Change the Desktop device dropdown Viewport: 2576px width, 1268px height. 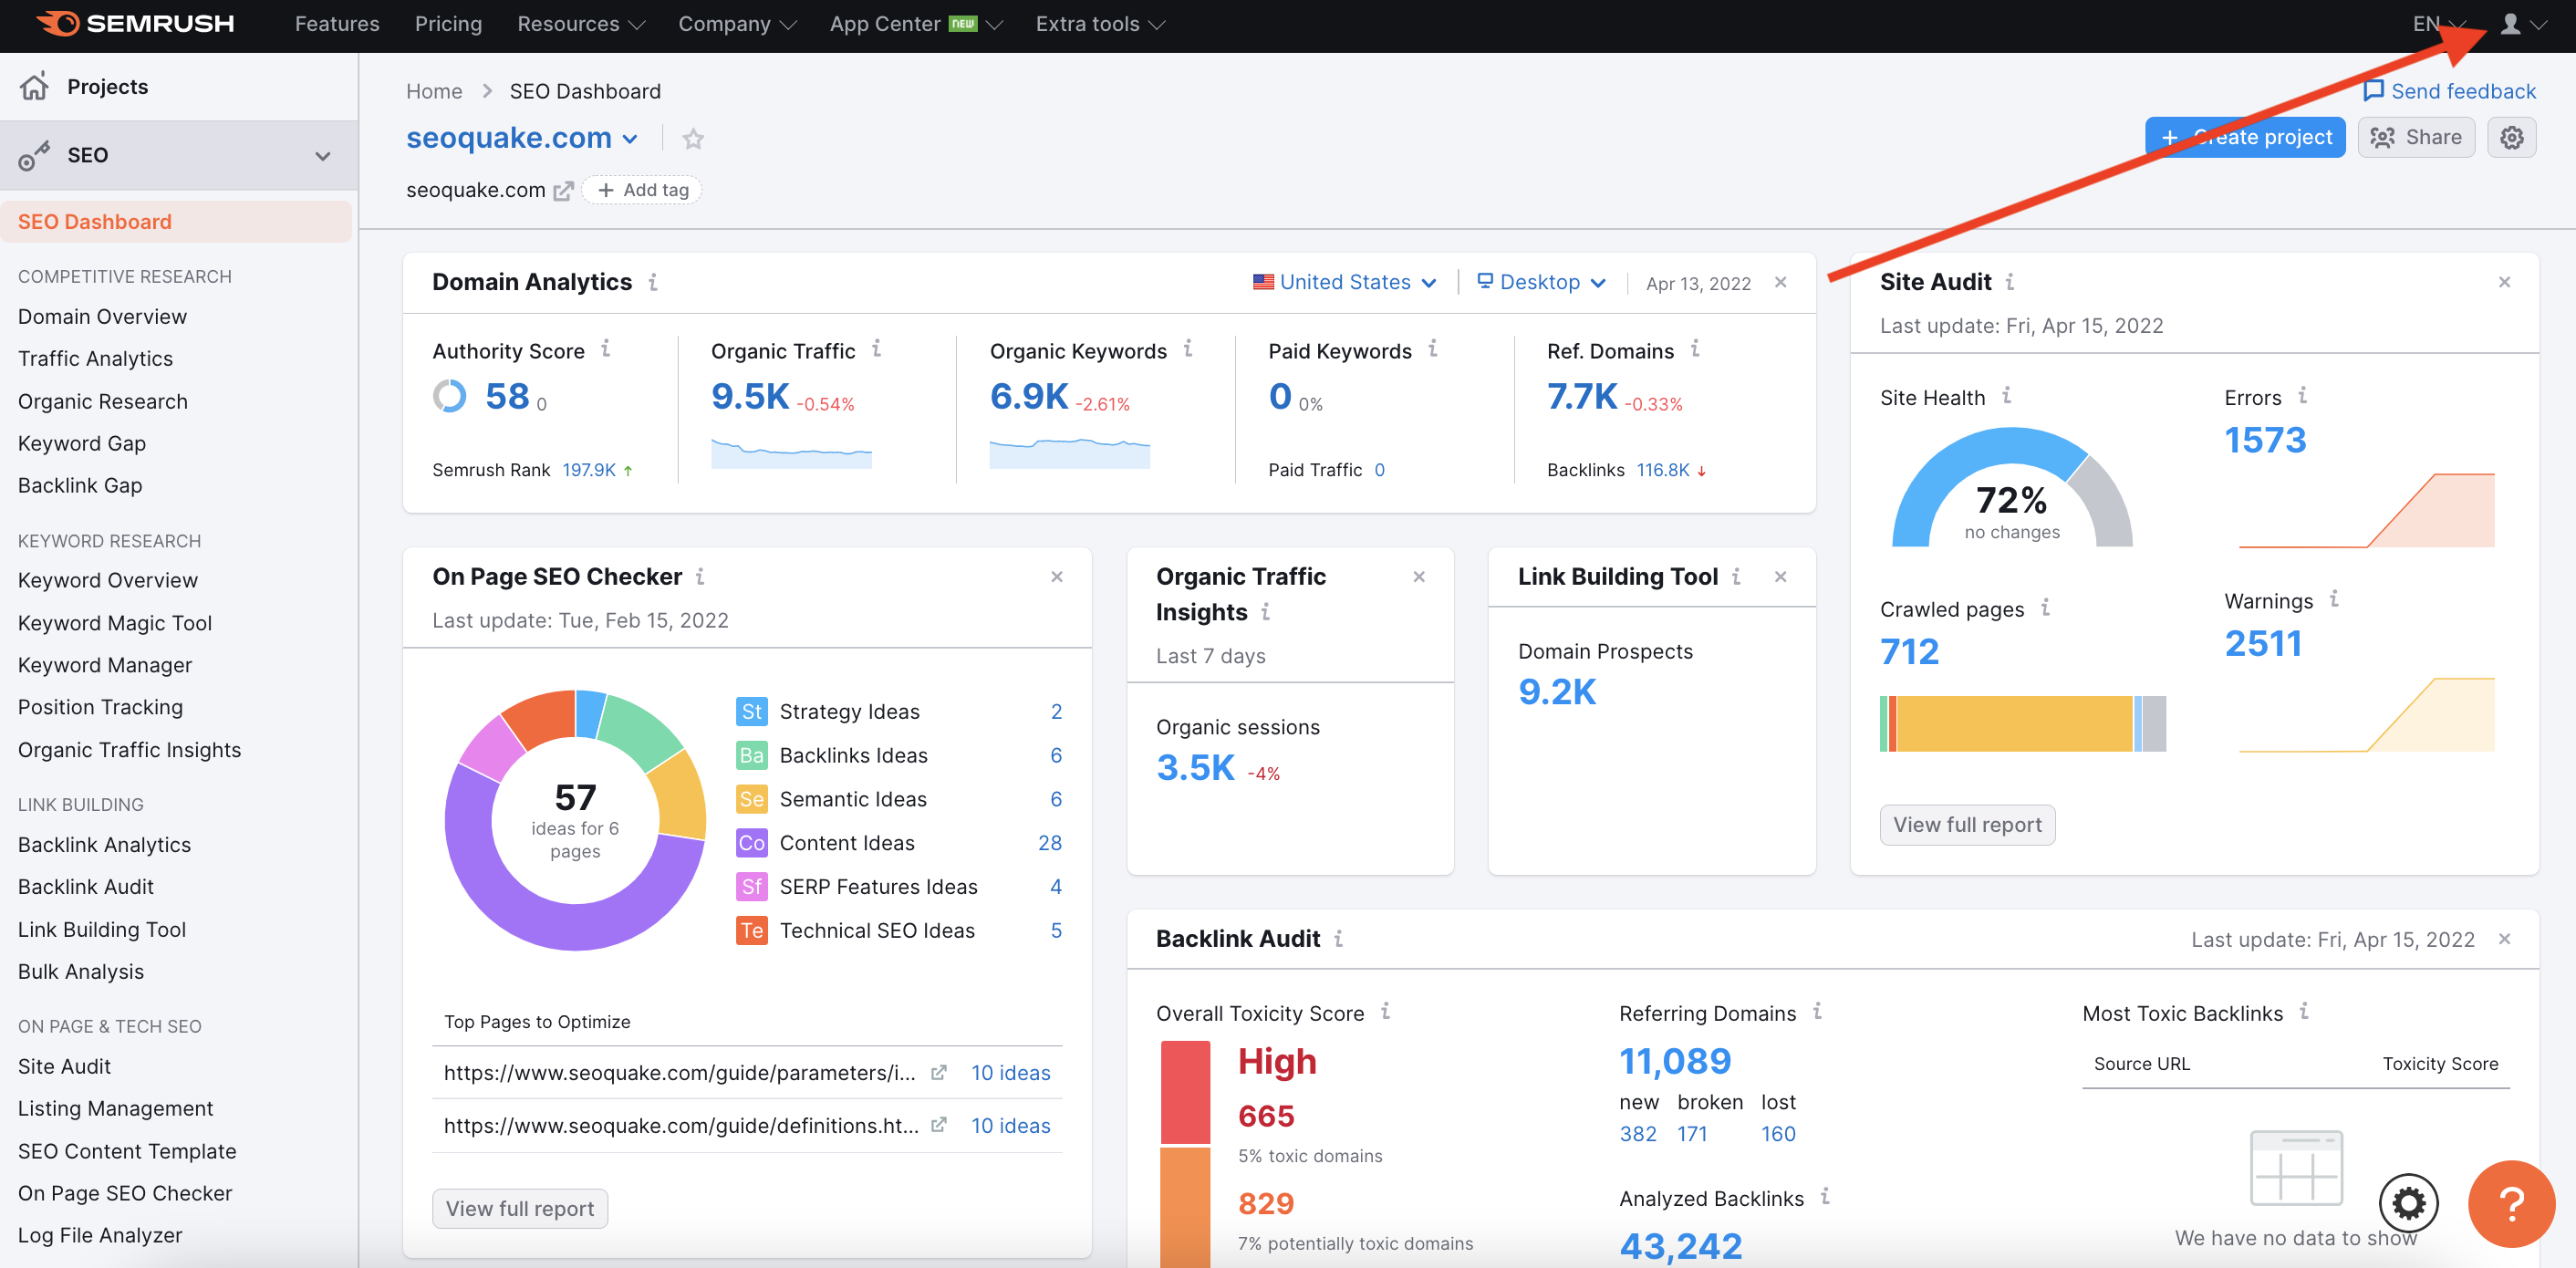[1541, 282]
